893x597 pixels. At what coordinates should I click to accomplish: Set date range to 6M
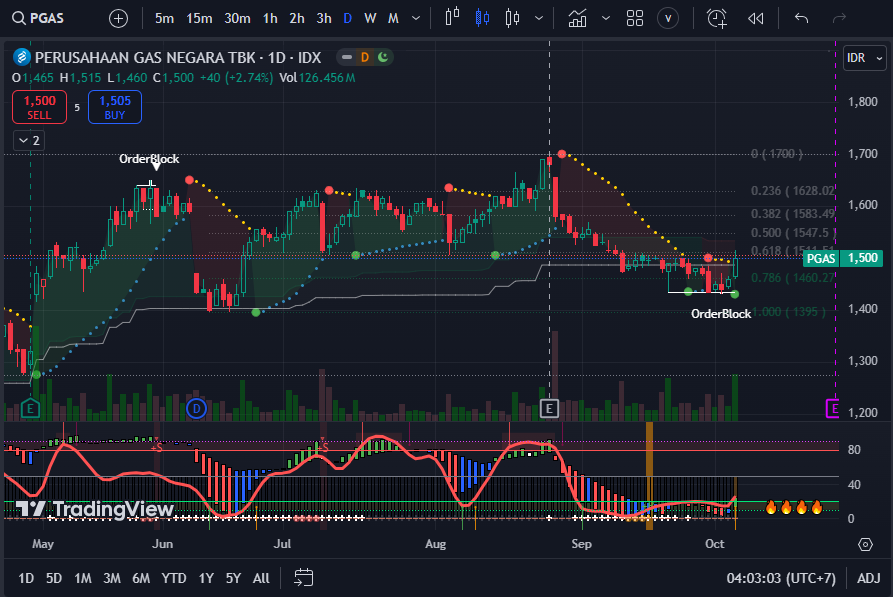tap(141, 578)
